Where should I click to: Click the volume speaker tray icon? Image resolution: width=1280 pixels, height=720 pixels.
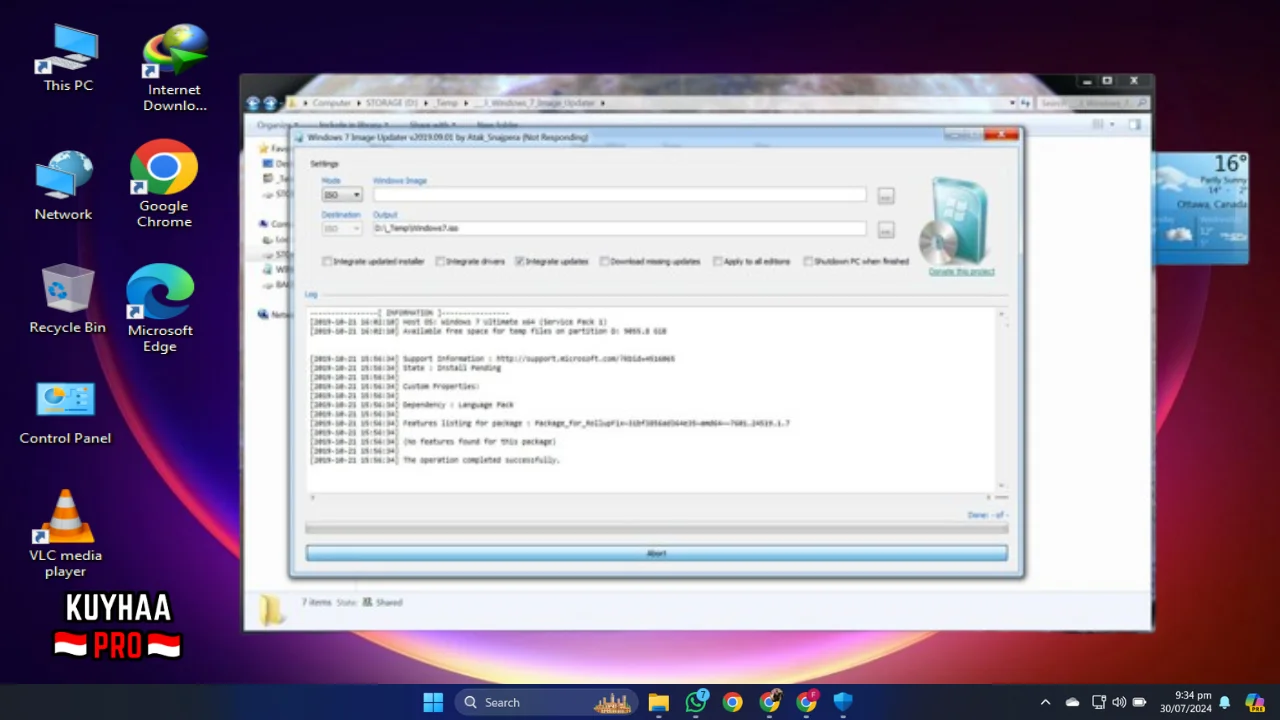pos(1118,702)
